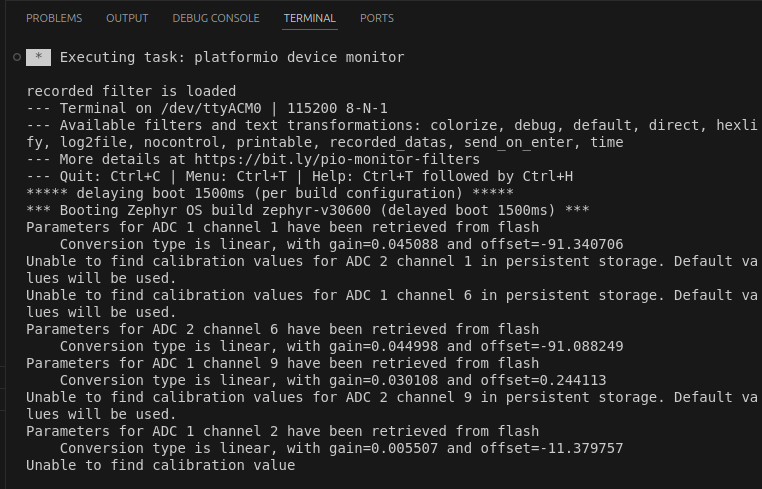Viewport: 762px width, 489px height.
Task: Click the TERMINAL tab
Action: pos(309,18)
